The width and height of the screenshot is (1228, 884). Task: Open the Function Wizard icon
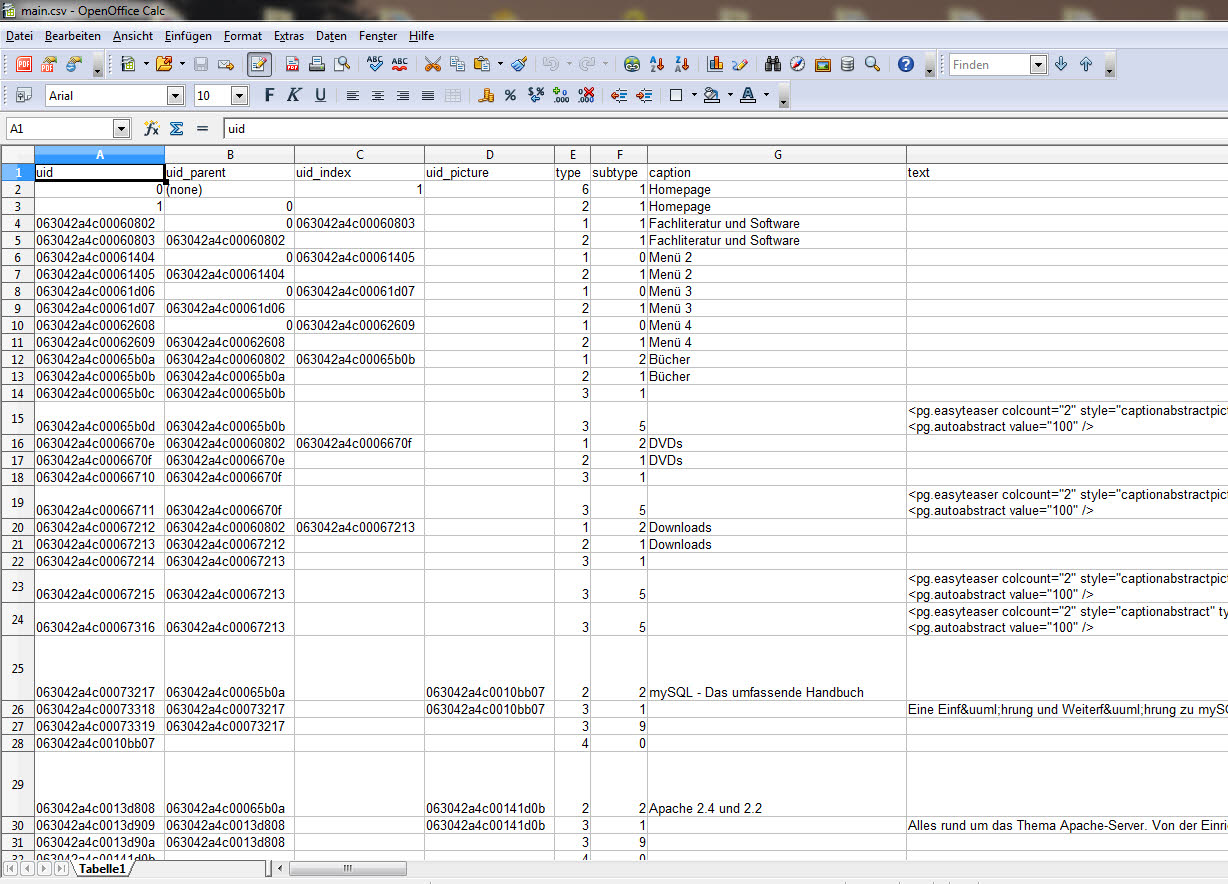pyautogui.click(x=152, y=129)
